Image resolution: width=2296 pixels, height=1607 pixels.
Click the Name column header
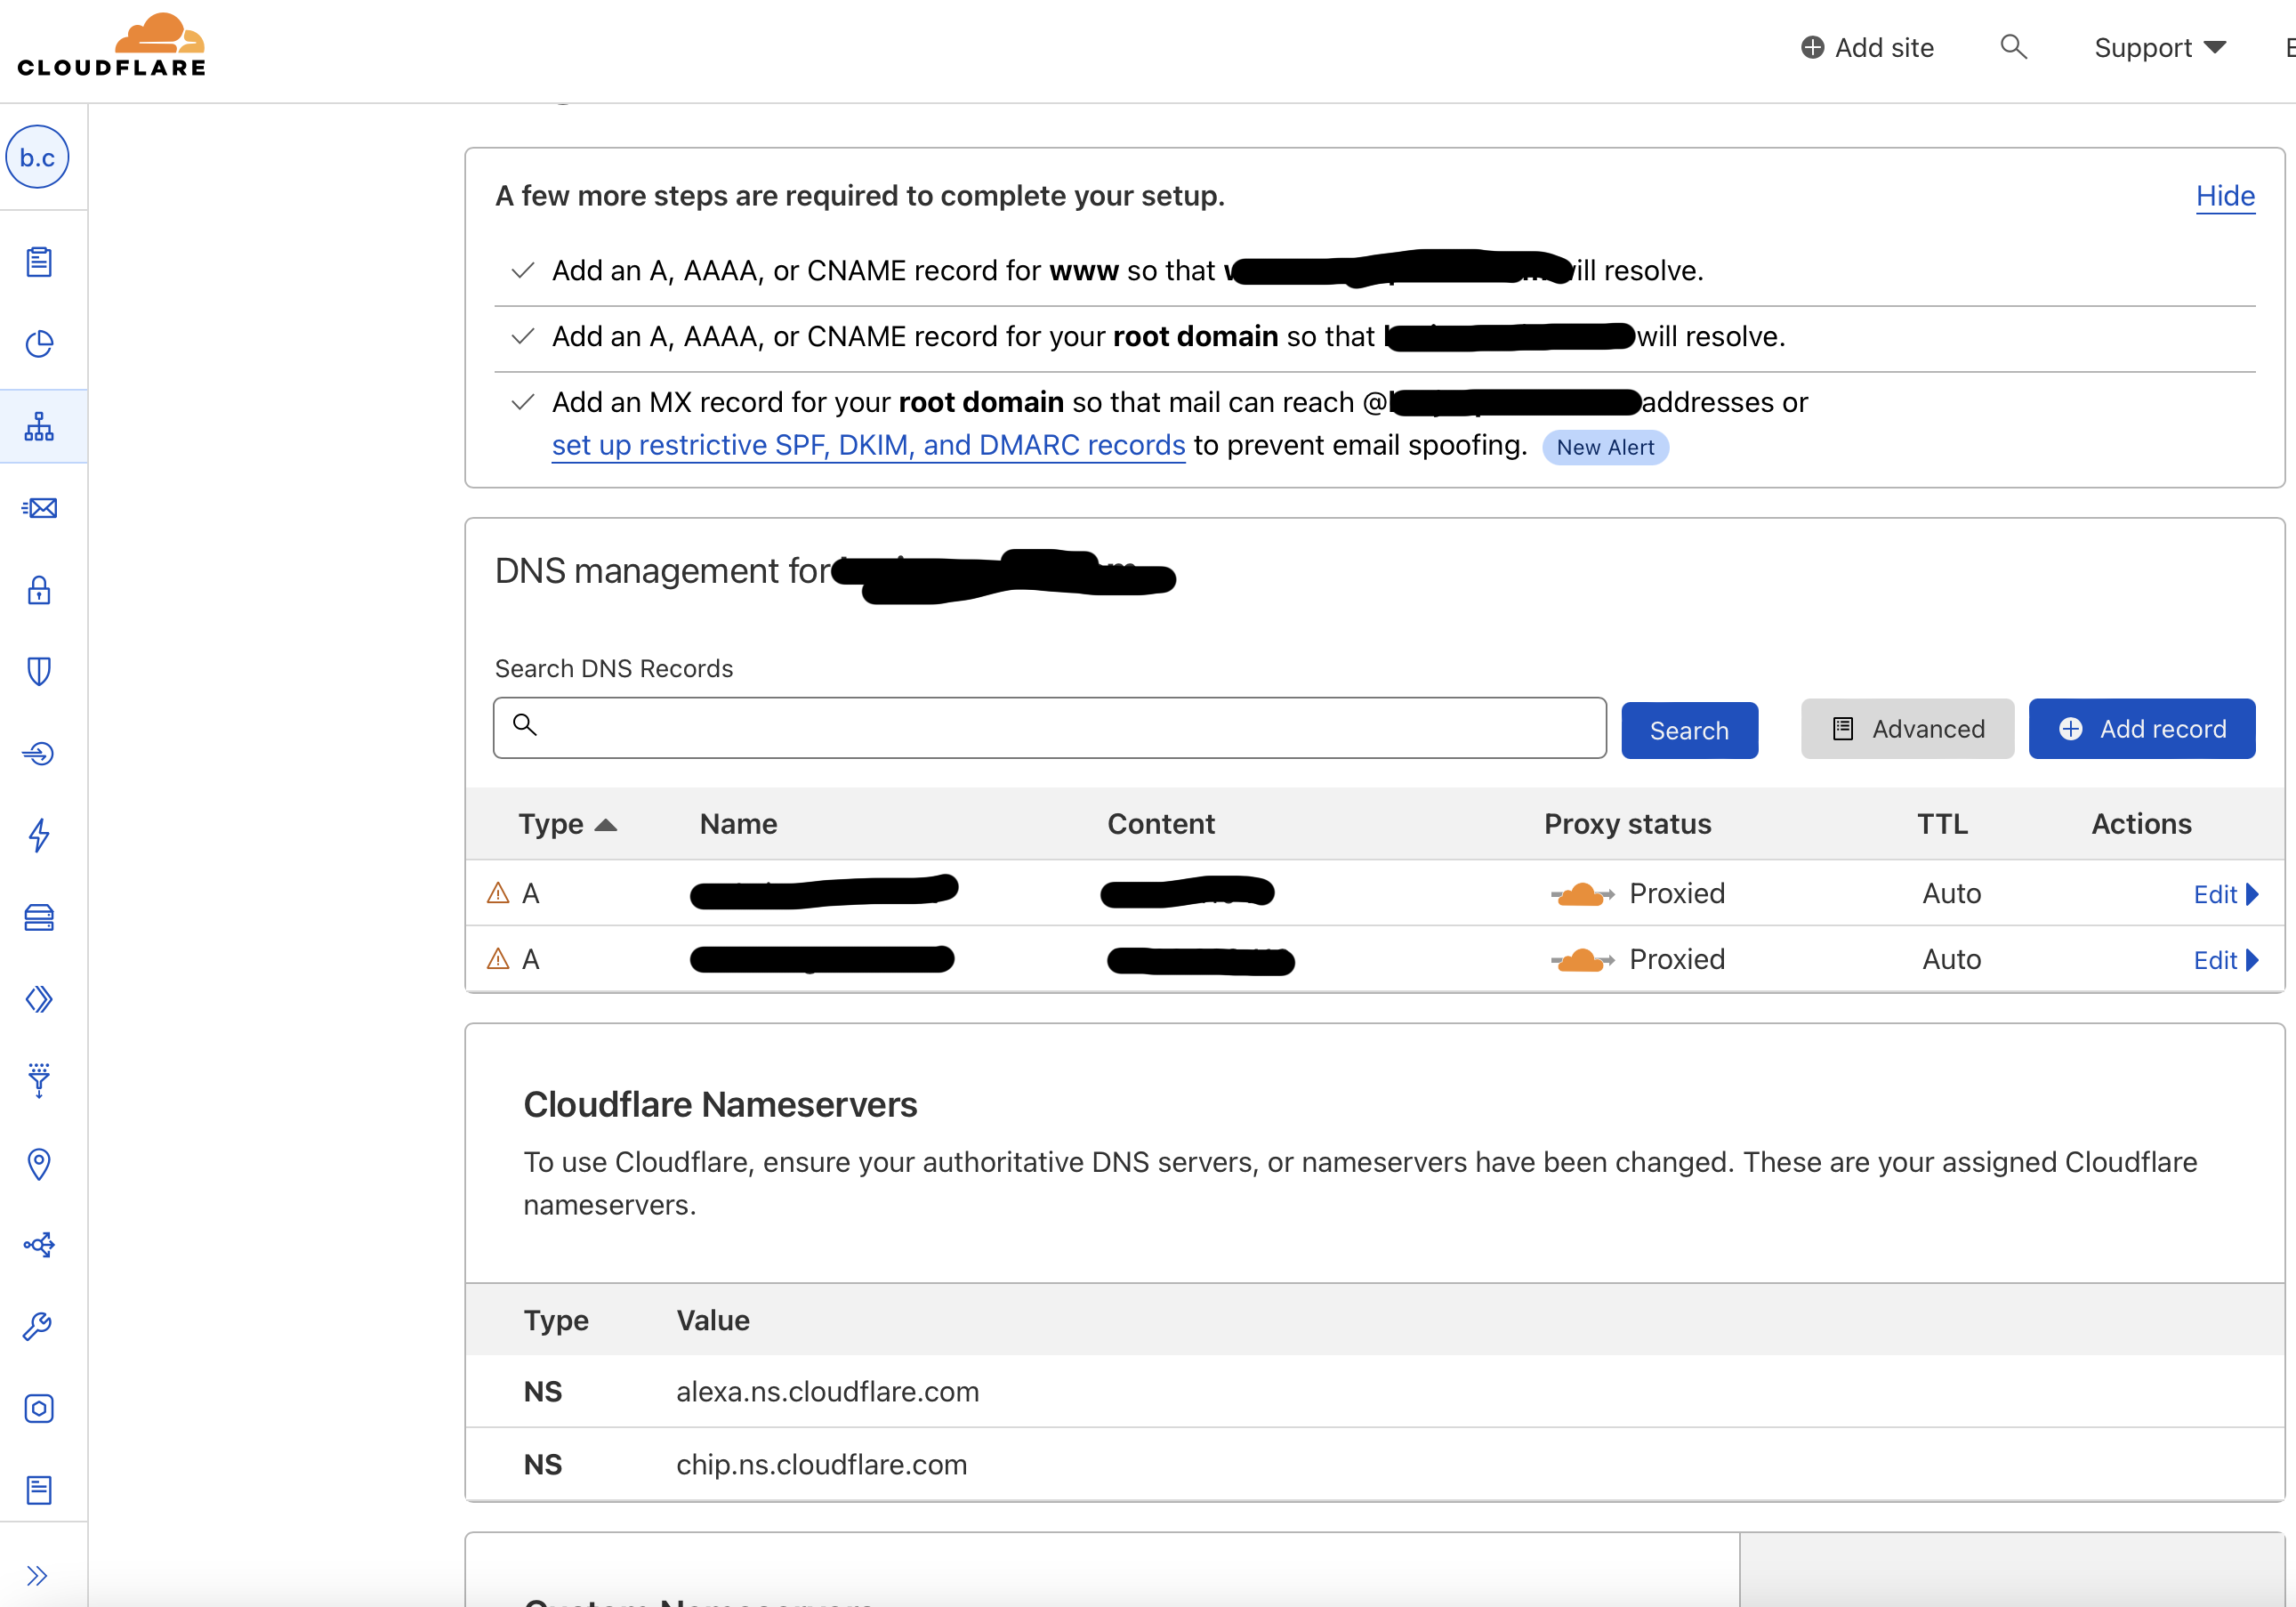click(x=738, y=824)
